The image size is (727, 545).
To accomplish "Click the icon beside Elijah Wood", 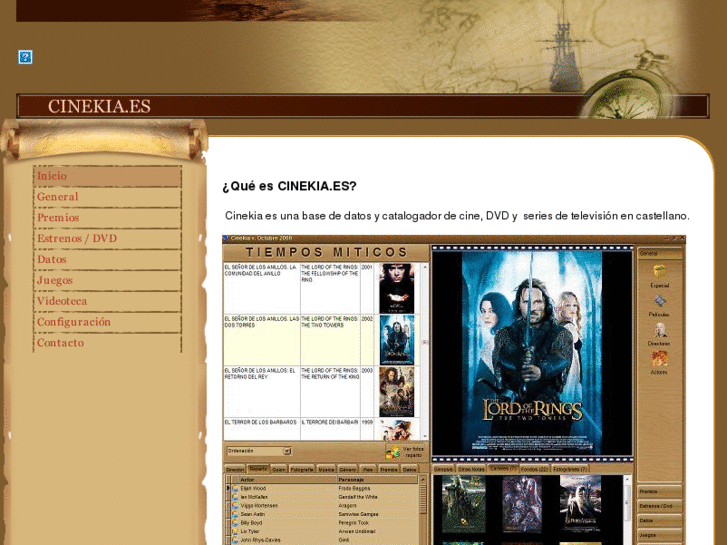I will [x=236, y=488].
